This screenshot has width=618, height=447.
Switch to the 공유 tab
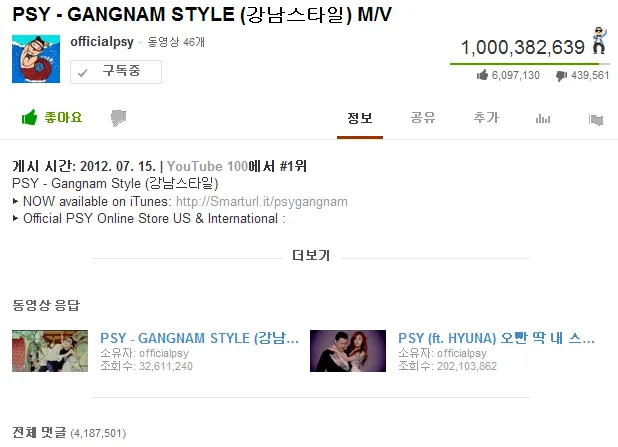tap(423, 117)
